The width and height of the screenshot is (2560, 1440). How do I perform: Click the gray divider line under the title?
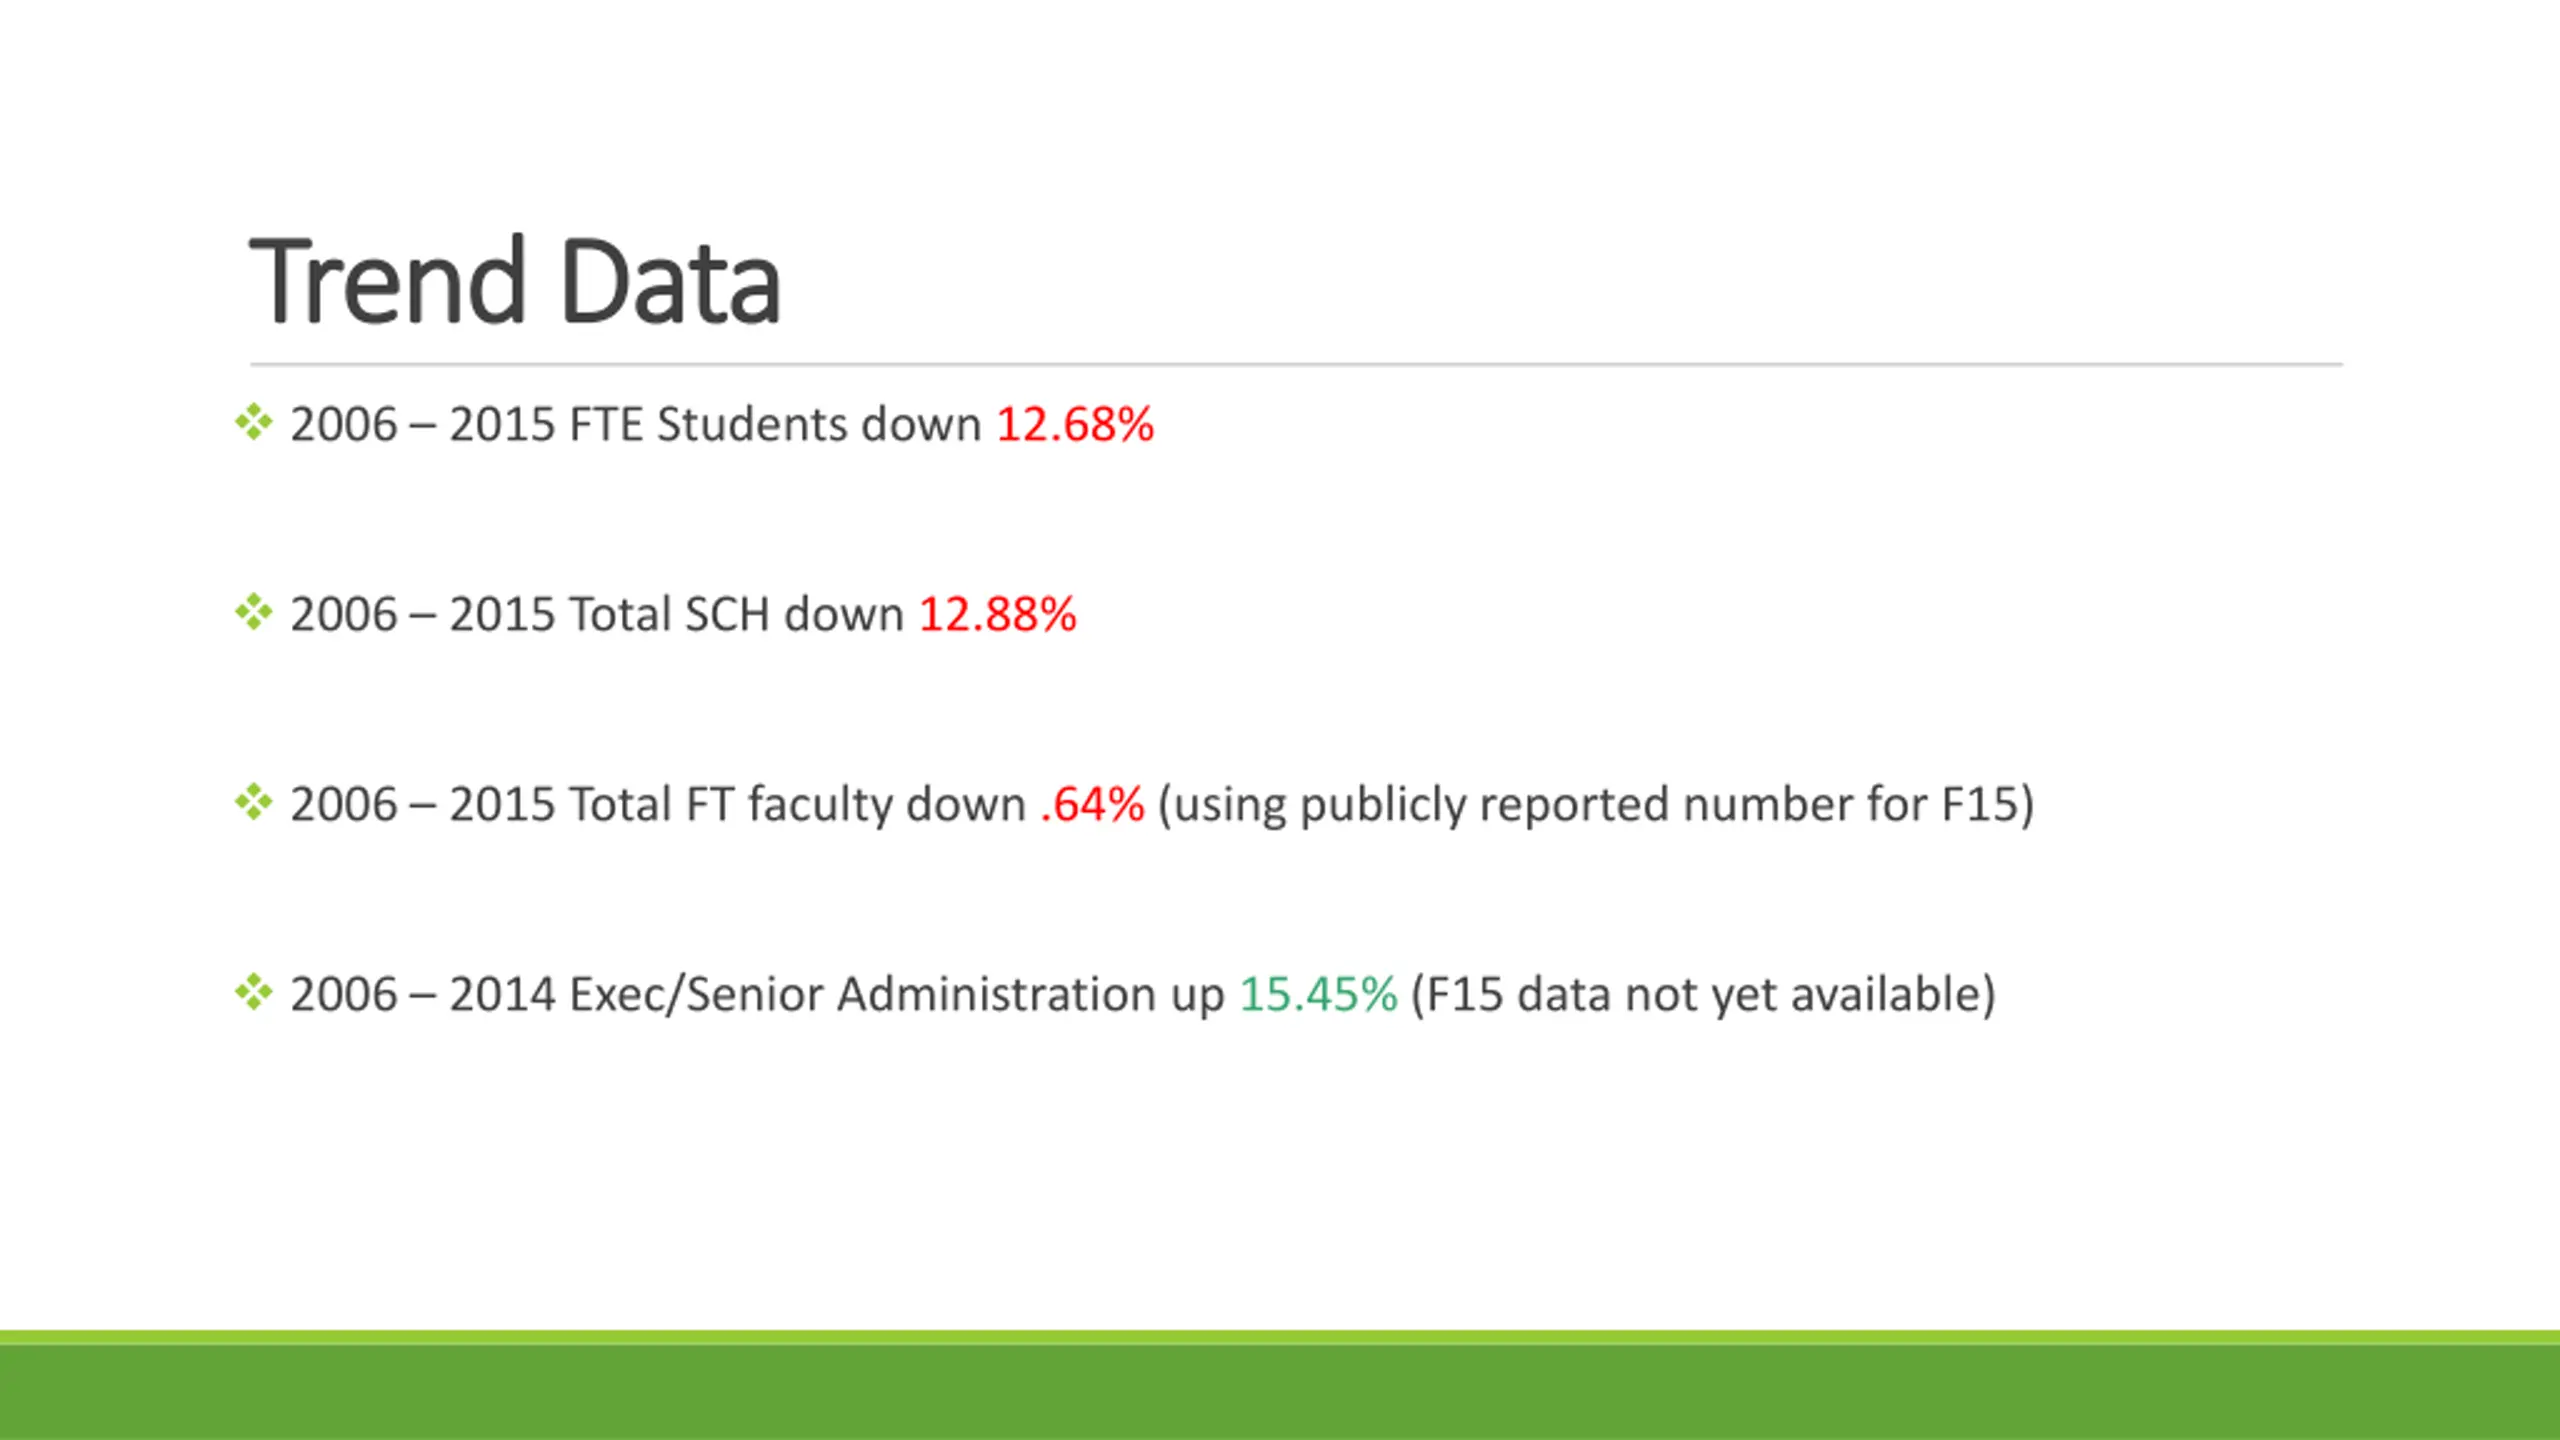click(1296, 364)
